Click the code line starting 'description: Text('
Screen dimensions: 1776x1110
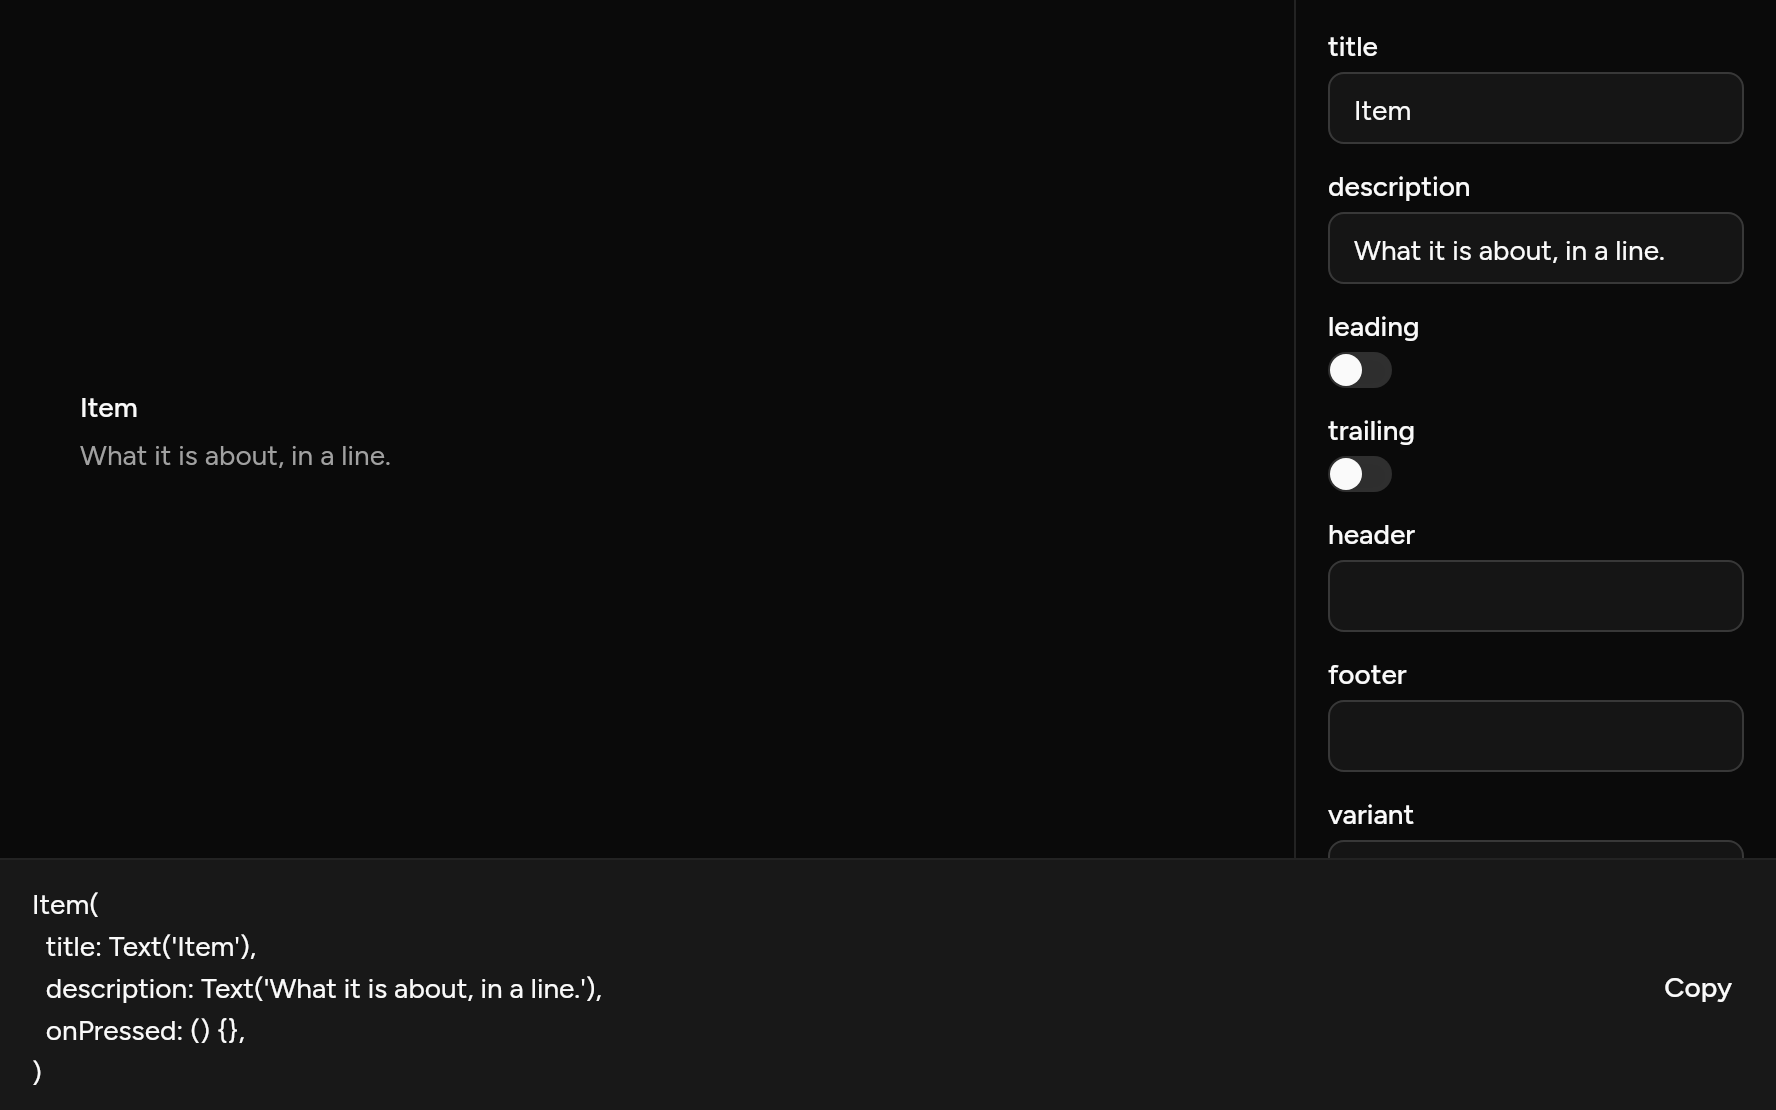[x=324, y=989]
